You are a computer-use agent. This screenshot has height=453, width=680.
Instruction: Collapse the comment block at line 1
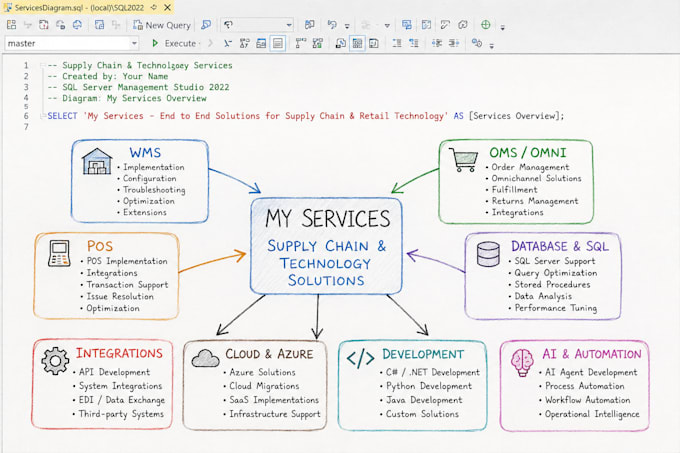coord(42,65)
